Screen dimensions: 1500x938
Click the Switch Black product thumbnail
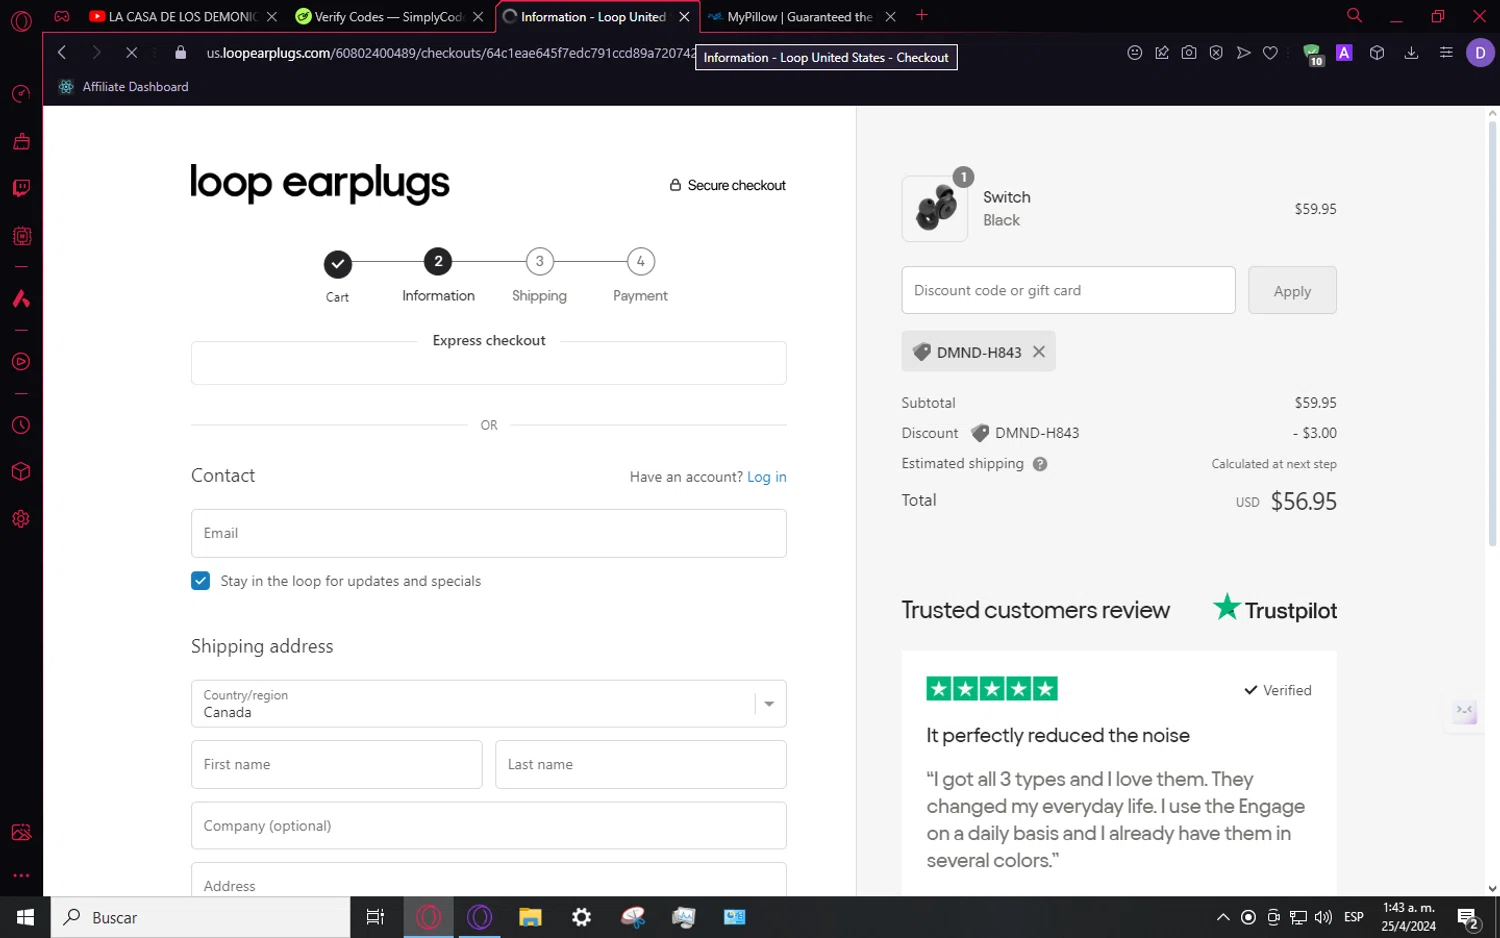(935, 209)
